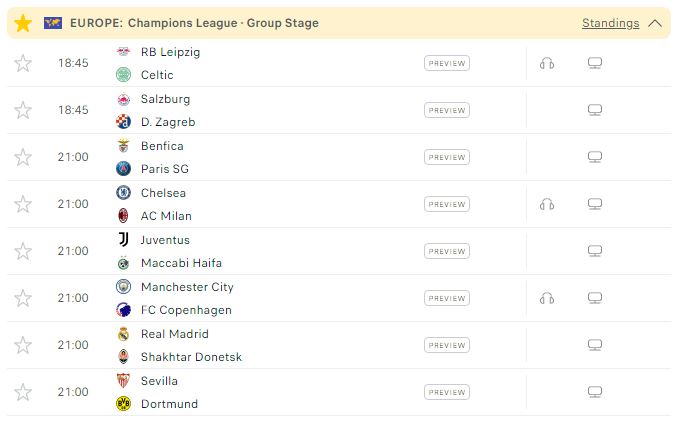This screenshot has width=682, height=423.
Task: Click the TV icon for Salzburg vs D. Zagreb
Action: (x=595, y=110)
